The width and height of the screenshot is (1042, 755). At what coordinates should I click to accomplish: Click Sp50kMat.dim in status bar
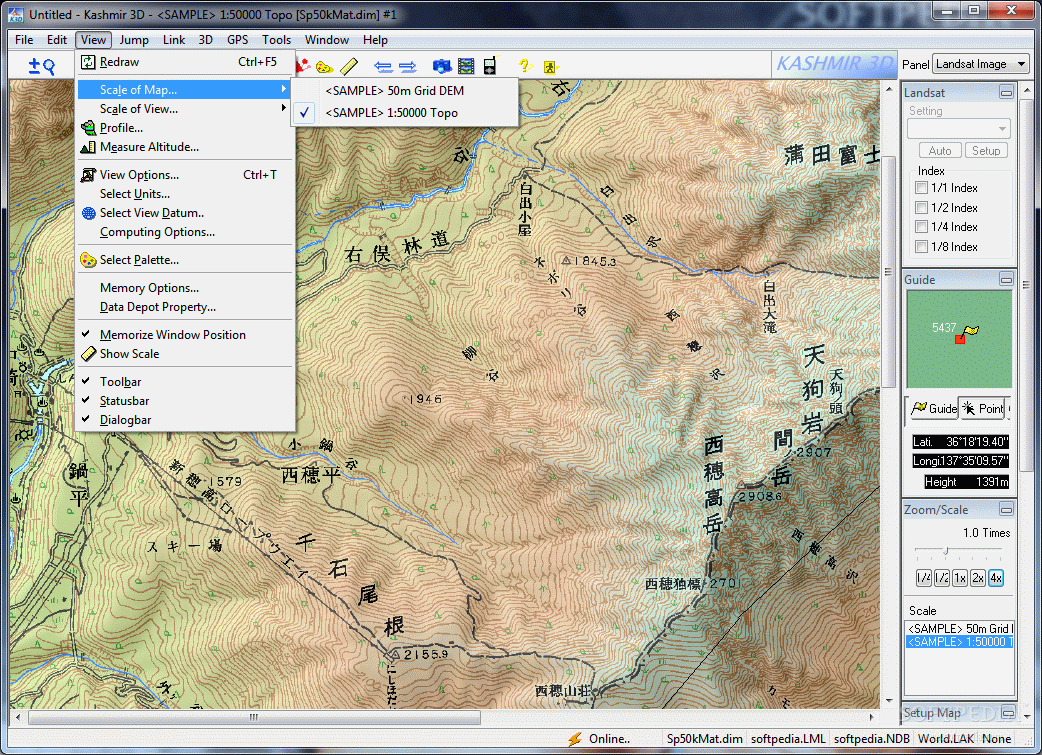(704, 739)
